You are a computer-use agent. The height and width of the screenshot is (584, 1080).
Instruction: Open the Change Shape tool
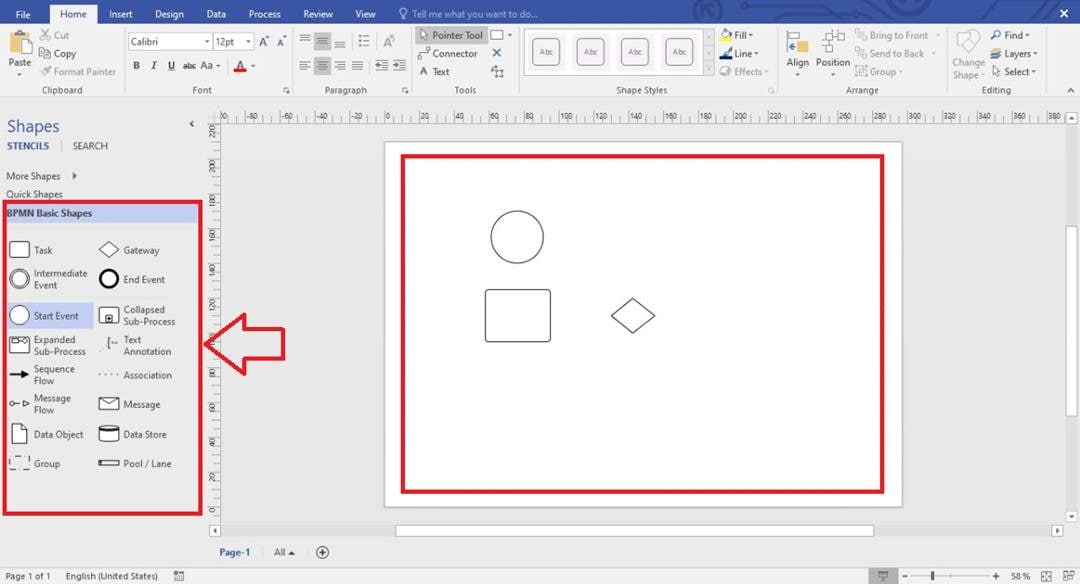pyautogui.click(x=967, y=55)
